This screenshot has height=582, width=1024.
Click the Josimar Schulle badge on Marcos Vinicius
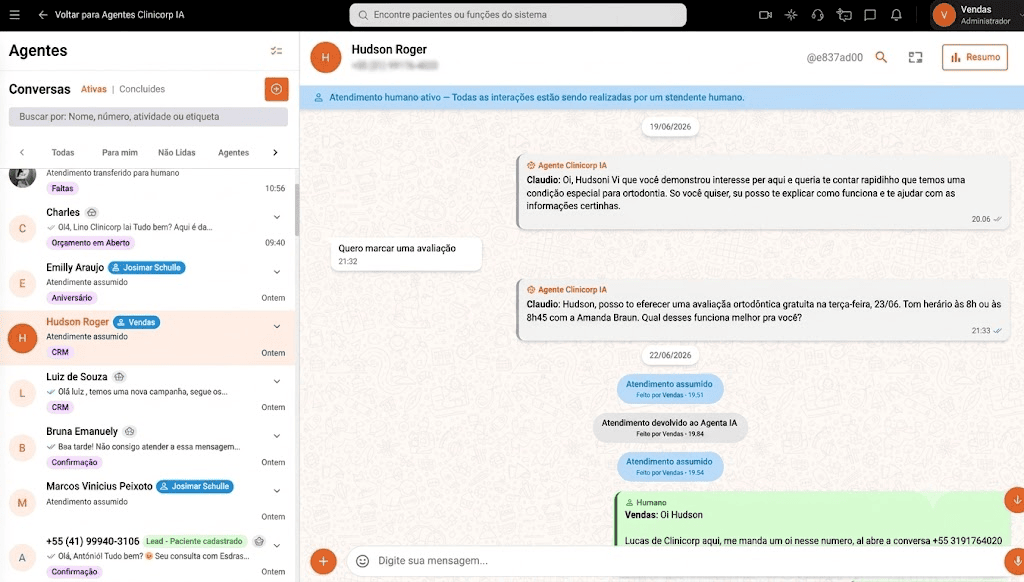click(195, 486)
